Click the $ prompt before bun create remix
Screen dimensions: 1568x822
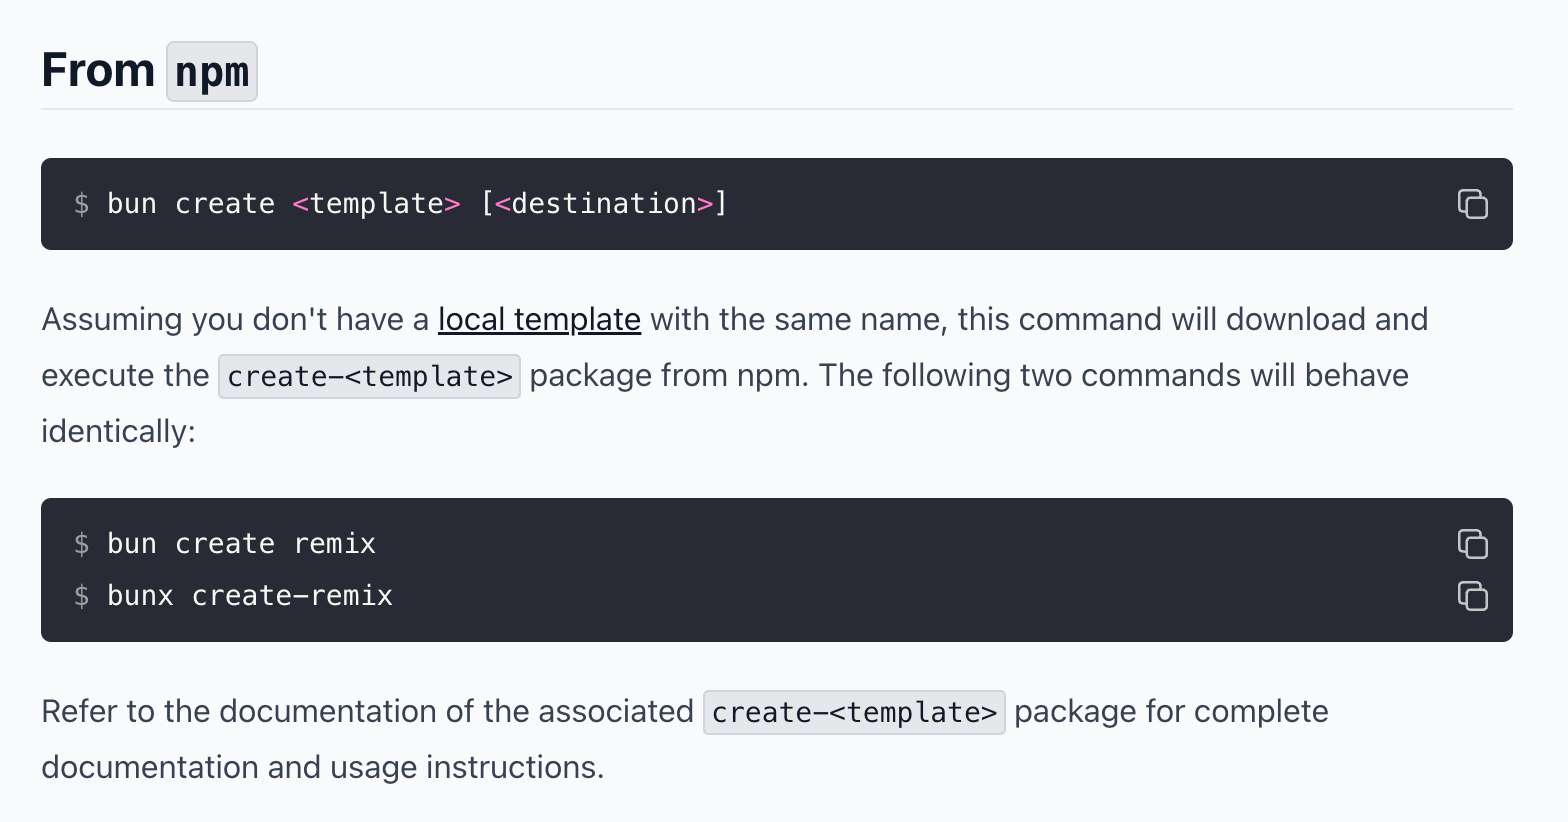coord(82,544)
